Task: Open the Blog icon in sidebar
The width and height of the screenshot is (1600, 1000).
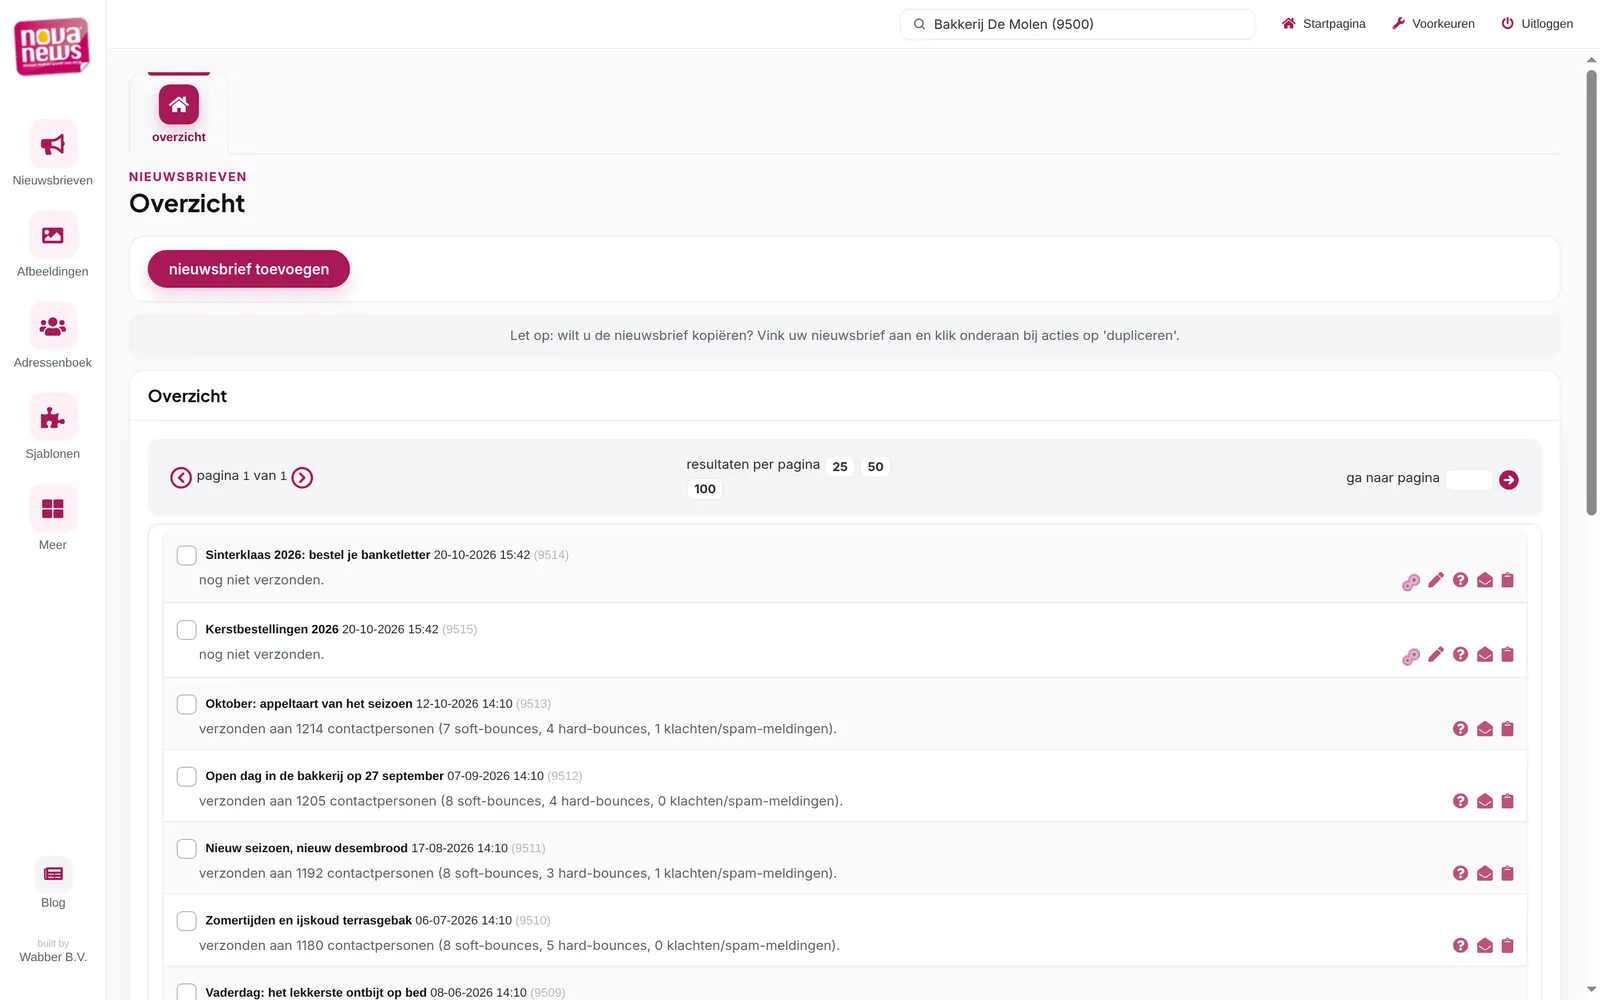Action: point(53,874)
